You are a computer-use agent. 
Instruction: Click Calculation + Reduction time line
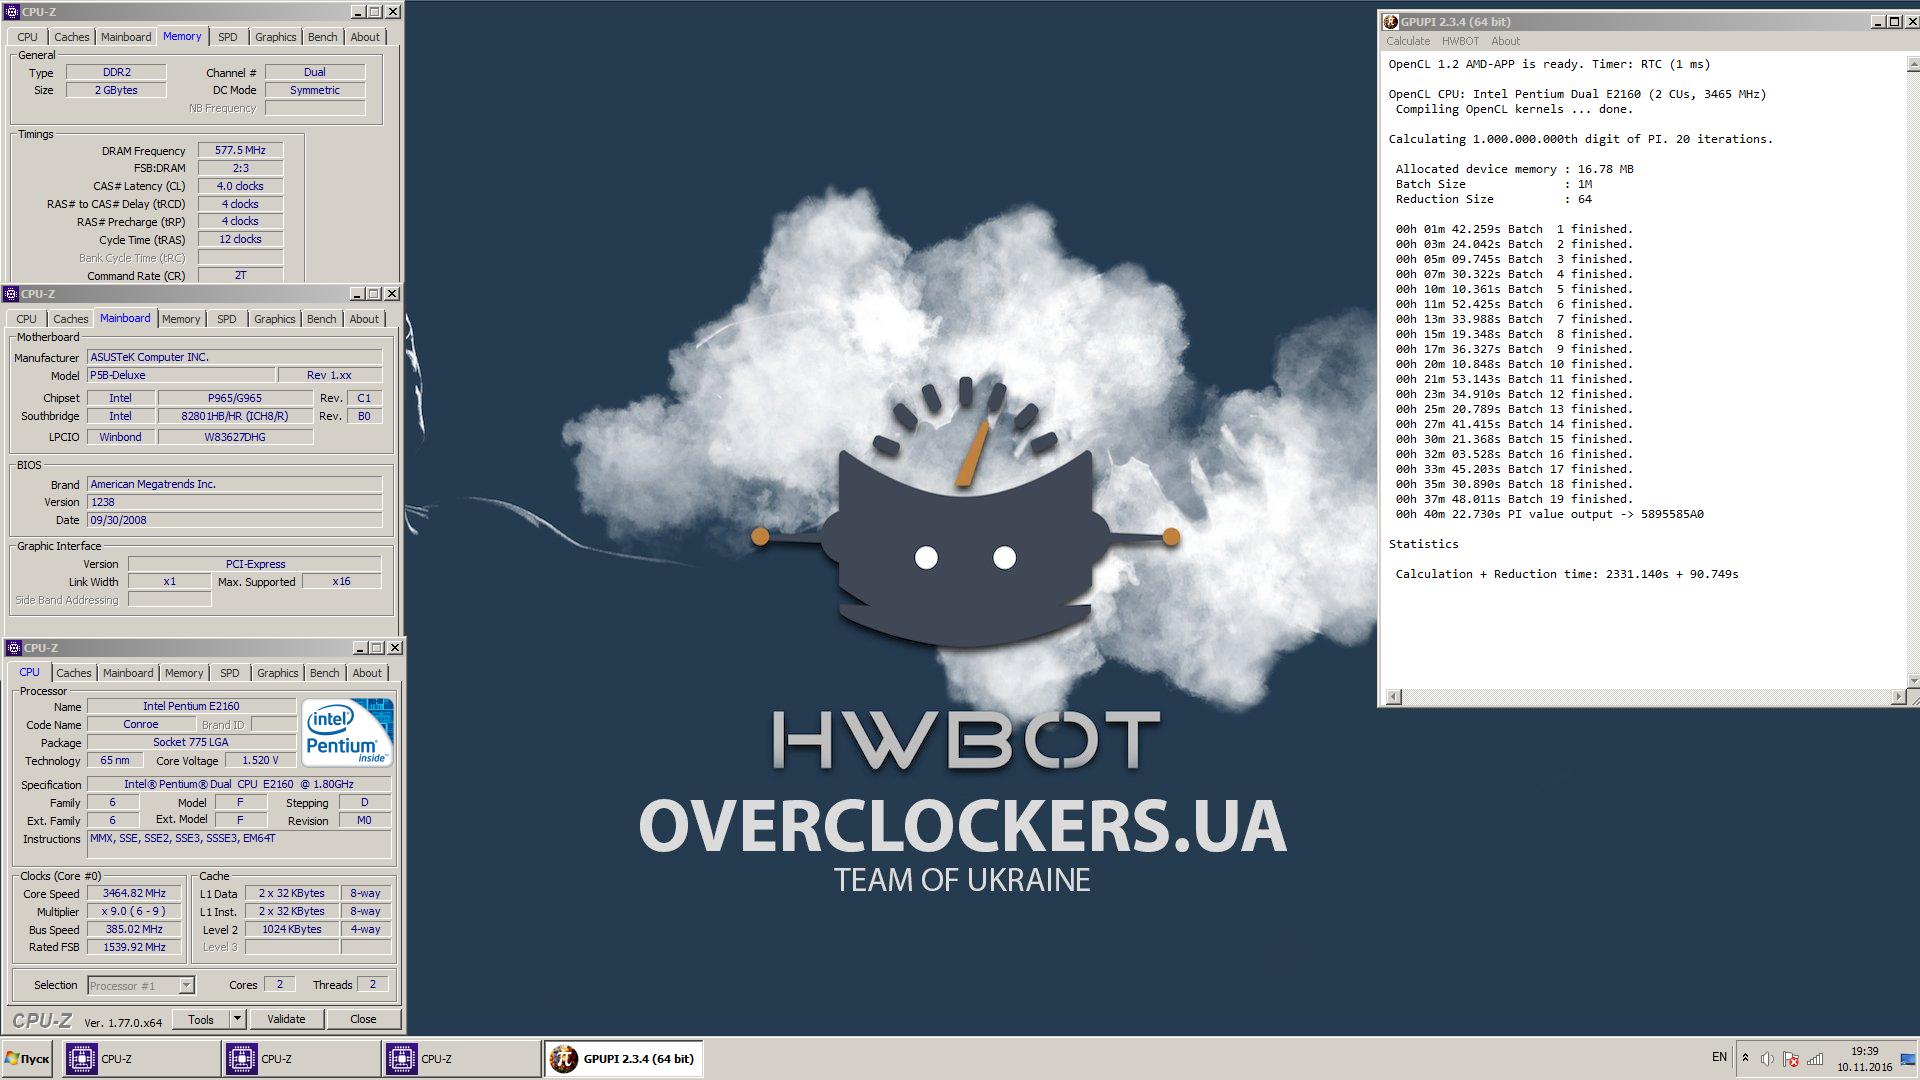[1566, 574]
